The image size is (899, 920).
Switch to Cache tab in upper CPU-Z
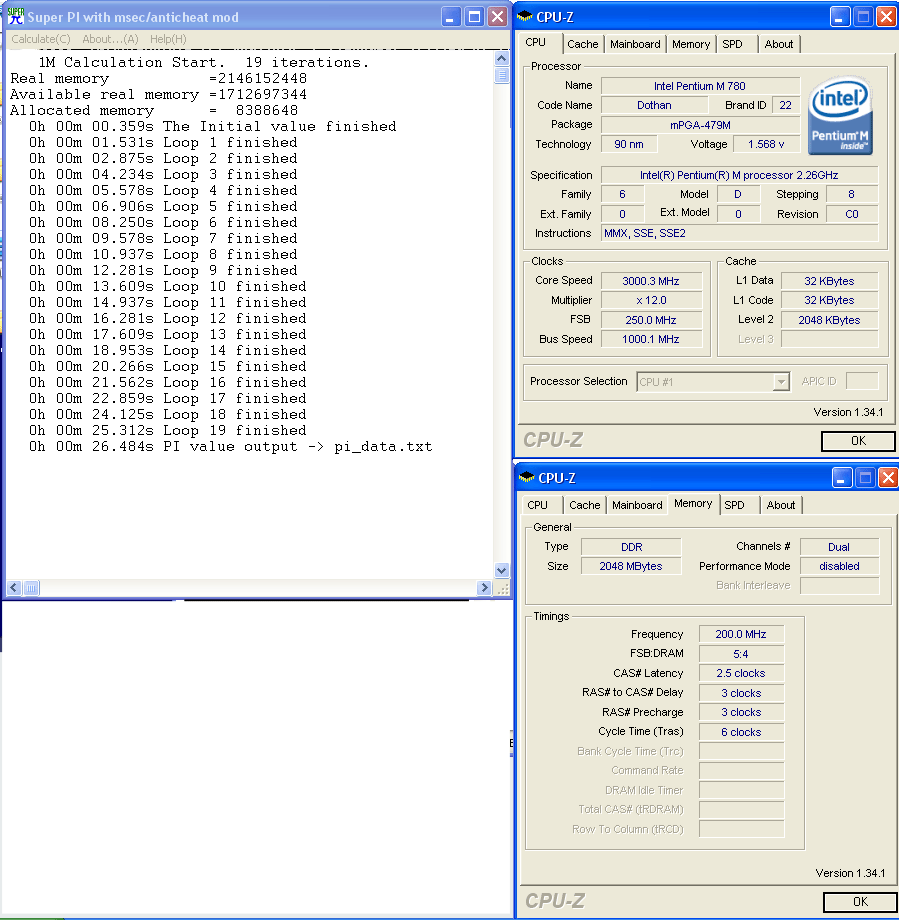(583, 44)
